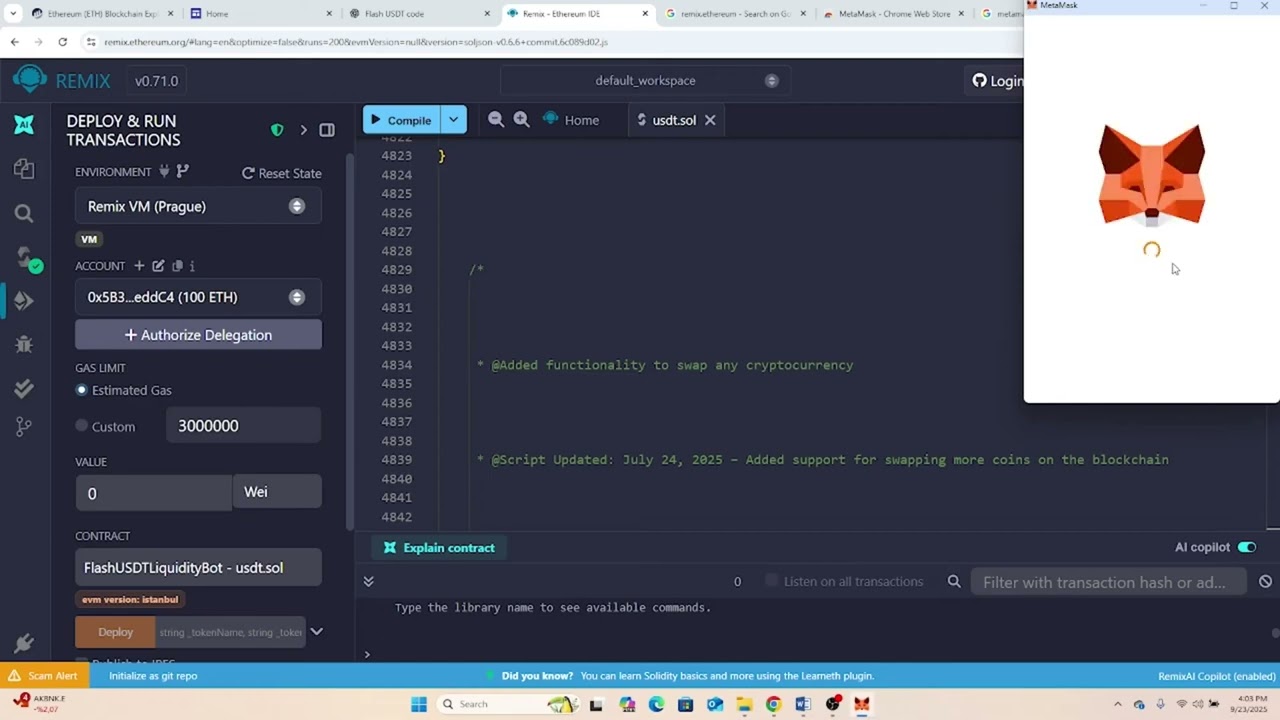The image size is (1280, 720).
Task: Click the Remix logo
Action: 30,81
